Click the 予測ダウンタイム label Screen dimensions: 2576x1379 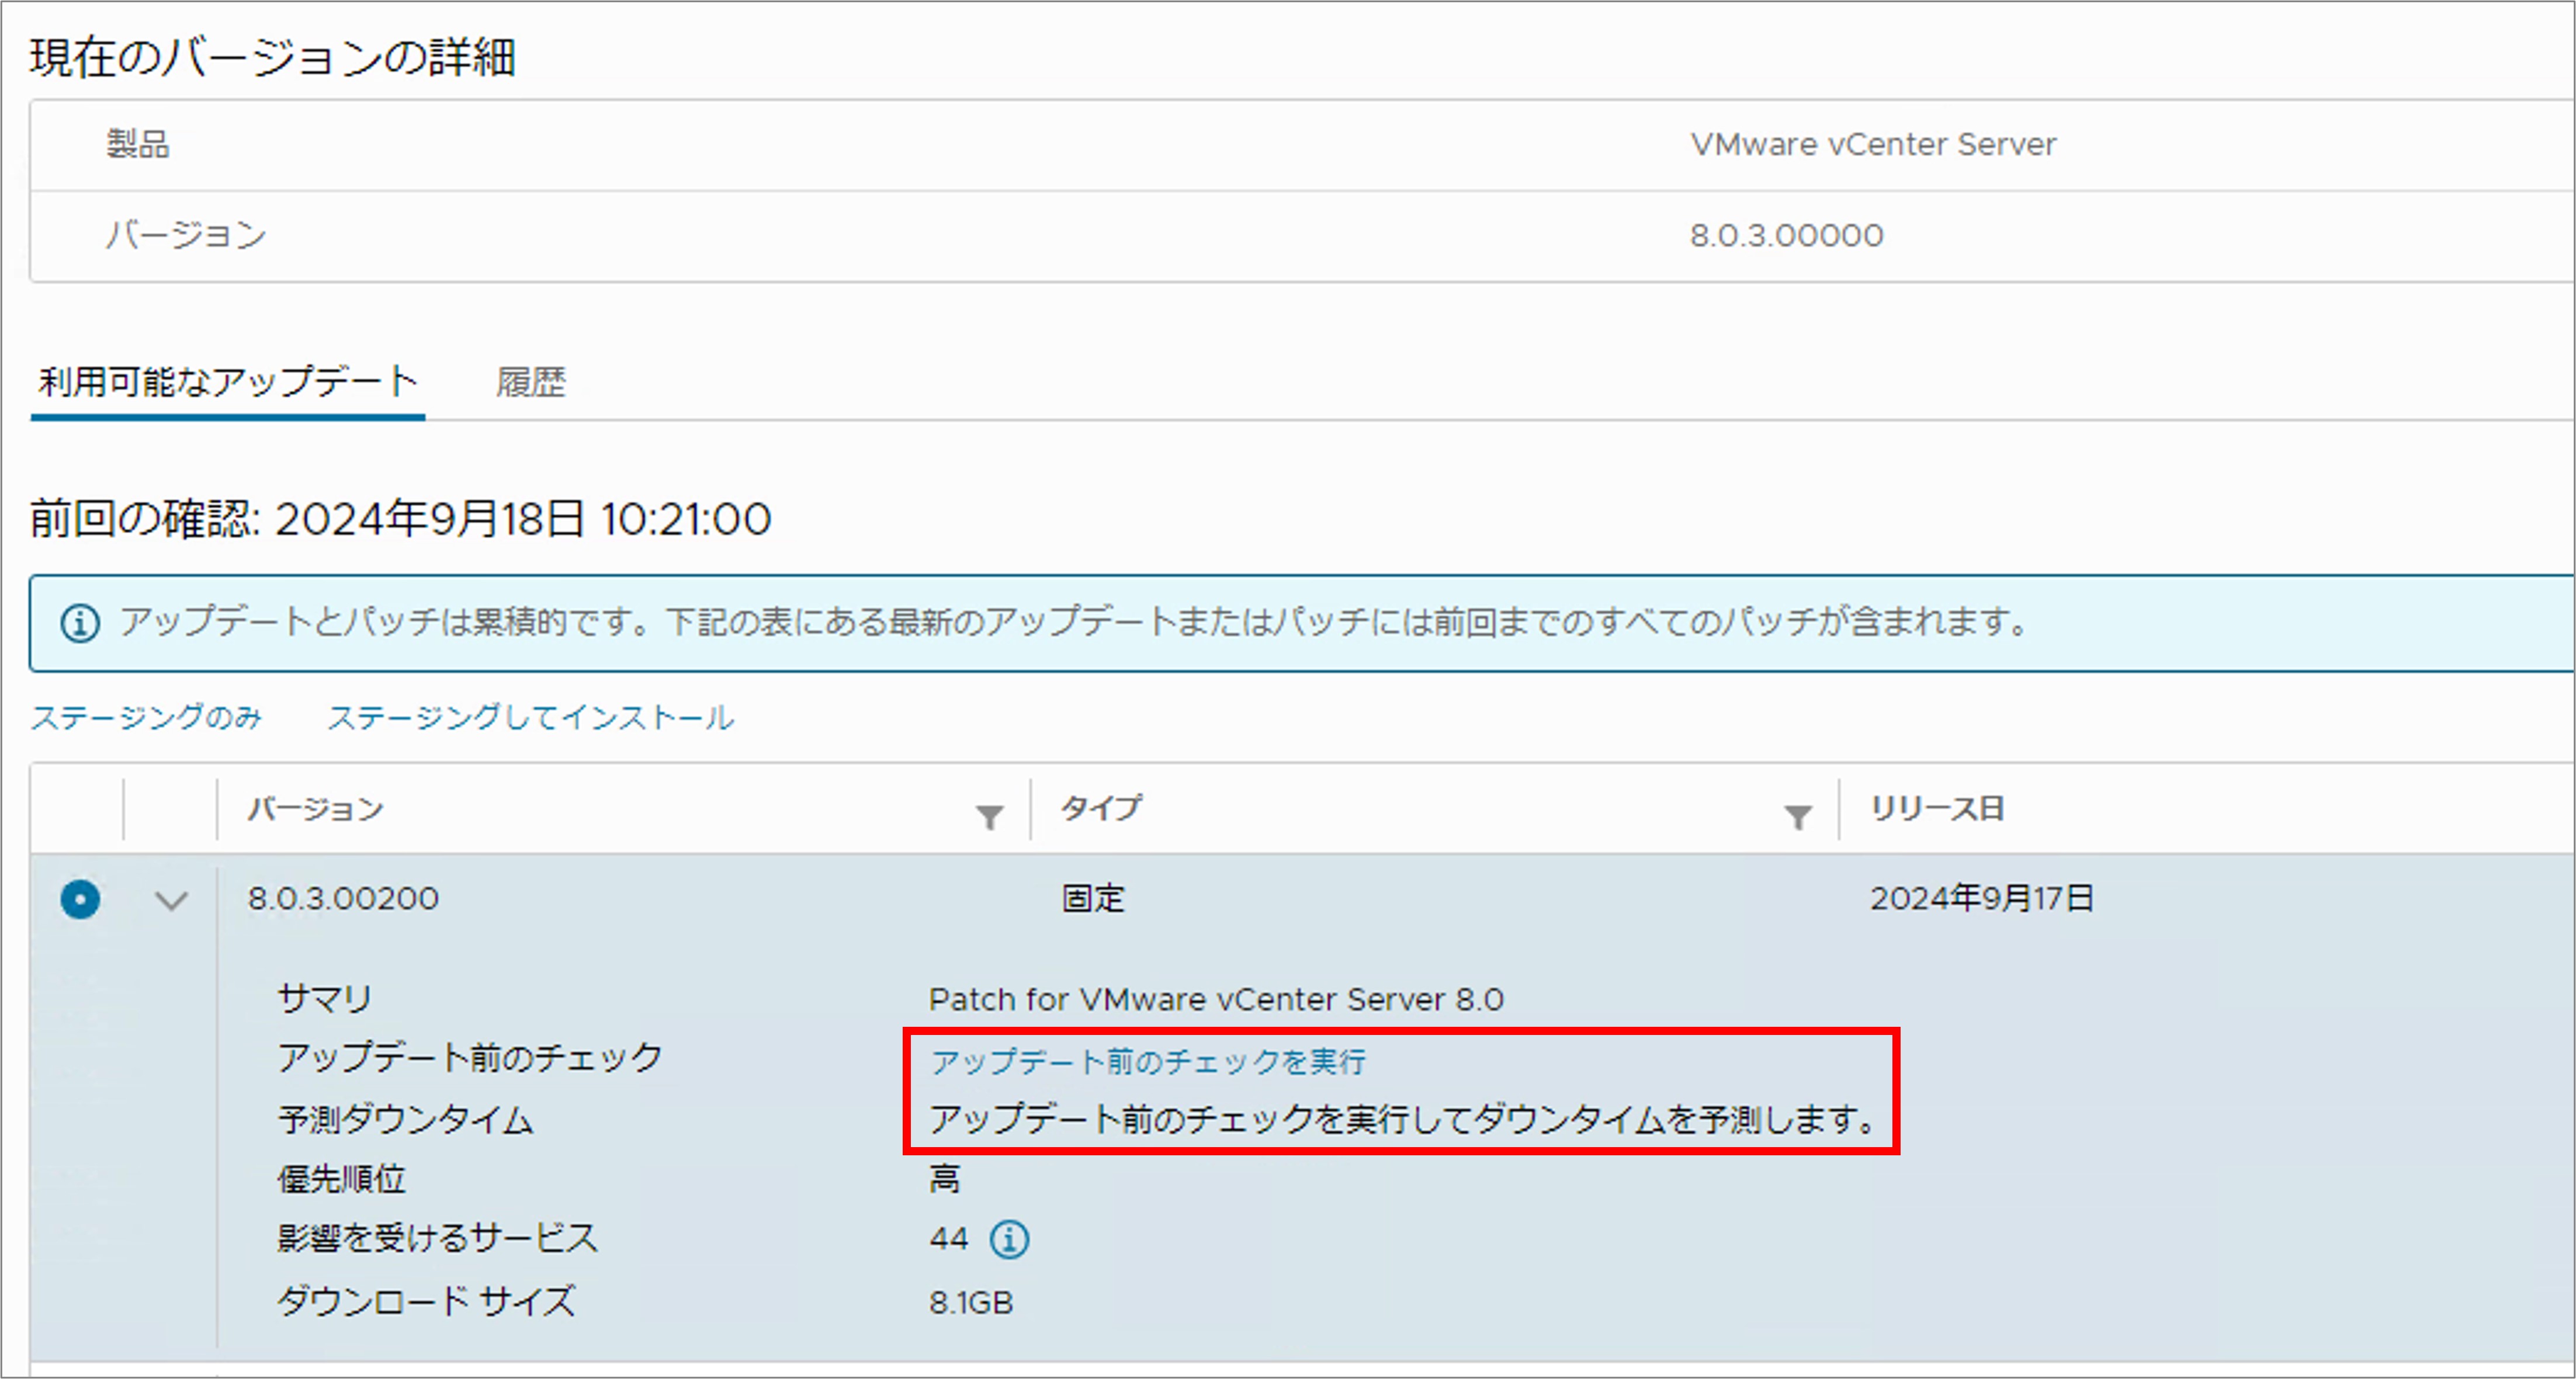[406, 1119]
